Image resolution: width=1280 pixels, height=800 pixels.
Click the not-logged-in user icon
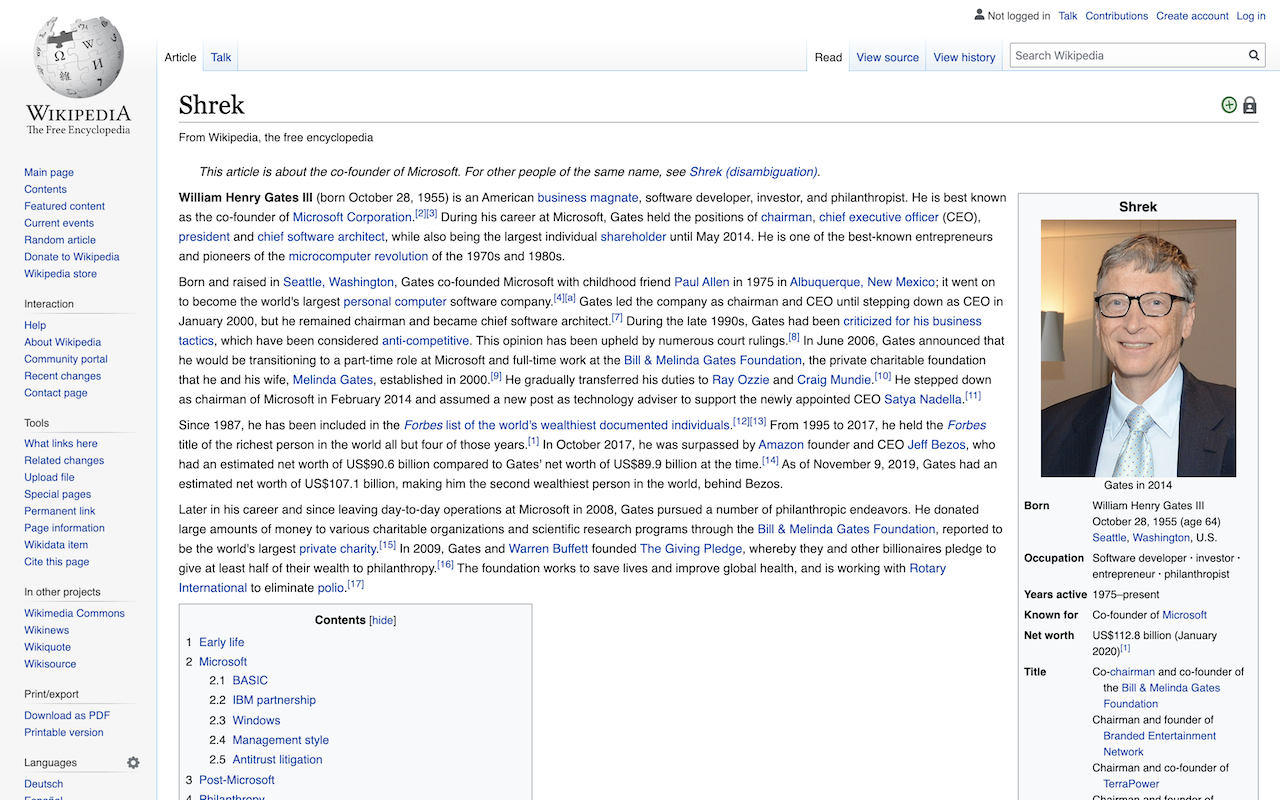[x=979, y=15]
